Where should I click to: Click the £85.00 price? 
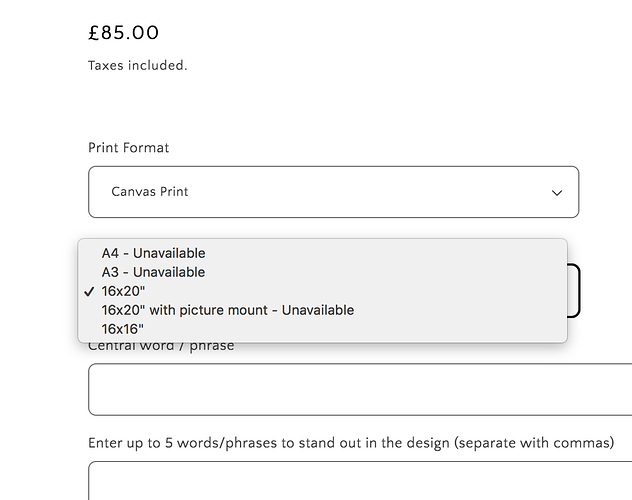(x=124, y=33)
